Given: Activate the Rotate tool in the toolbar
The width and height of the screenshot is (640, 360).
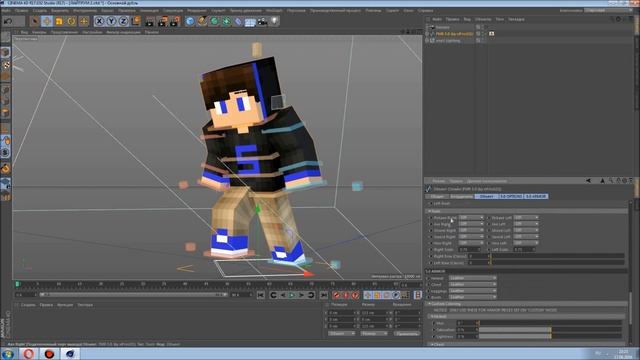Looking at the screenshot, I should point(71,21).
